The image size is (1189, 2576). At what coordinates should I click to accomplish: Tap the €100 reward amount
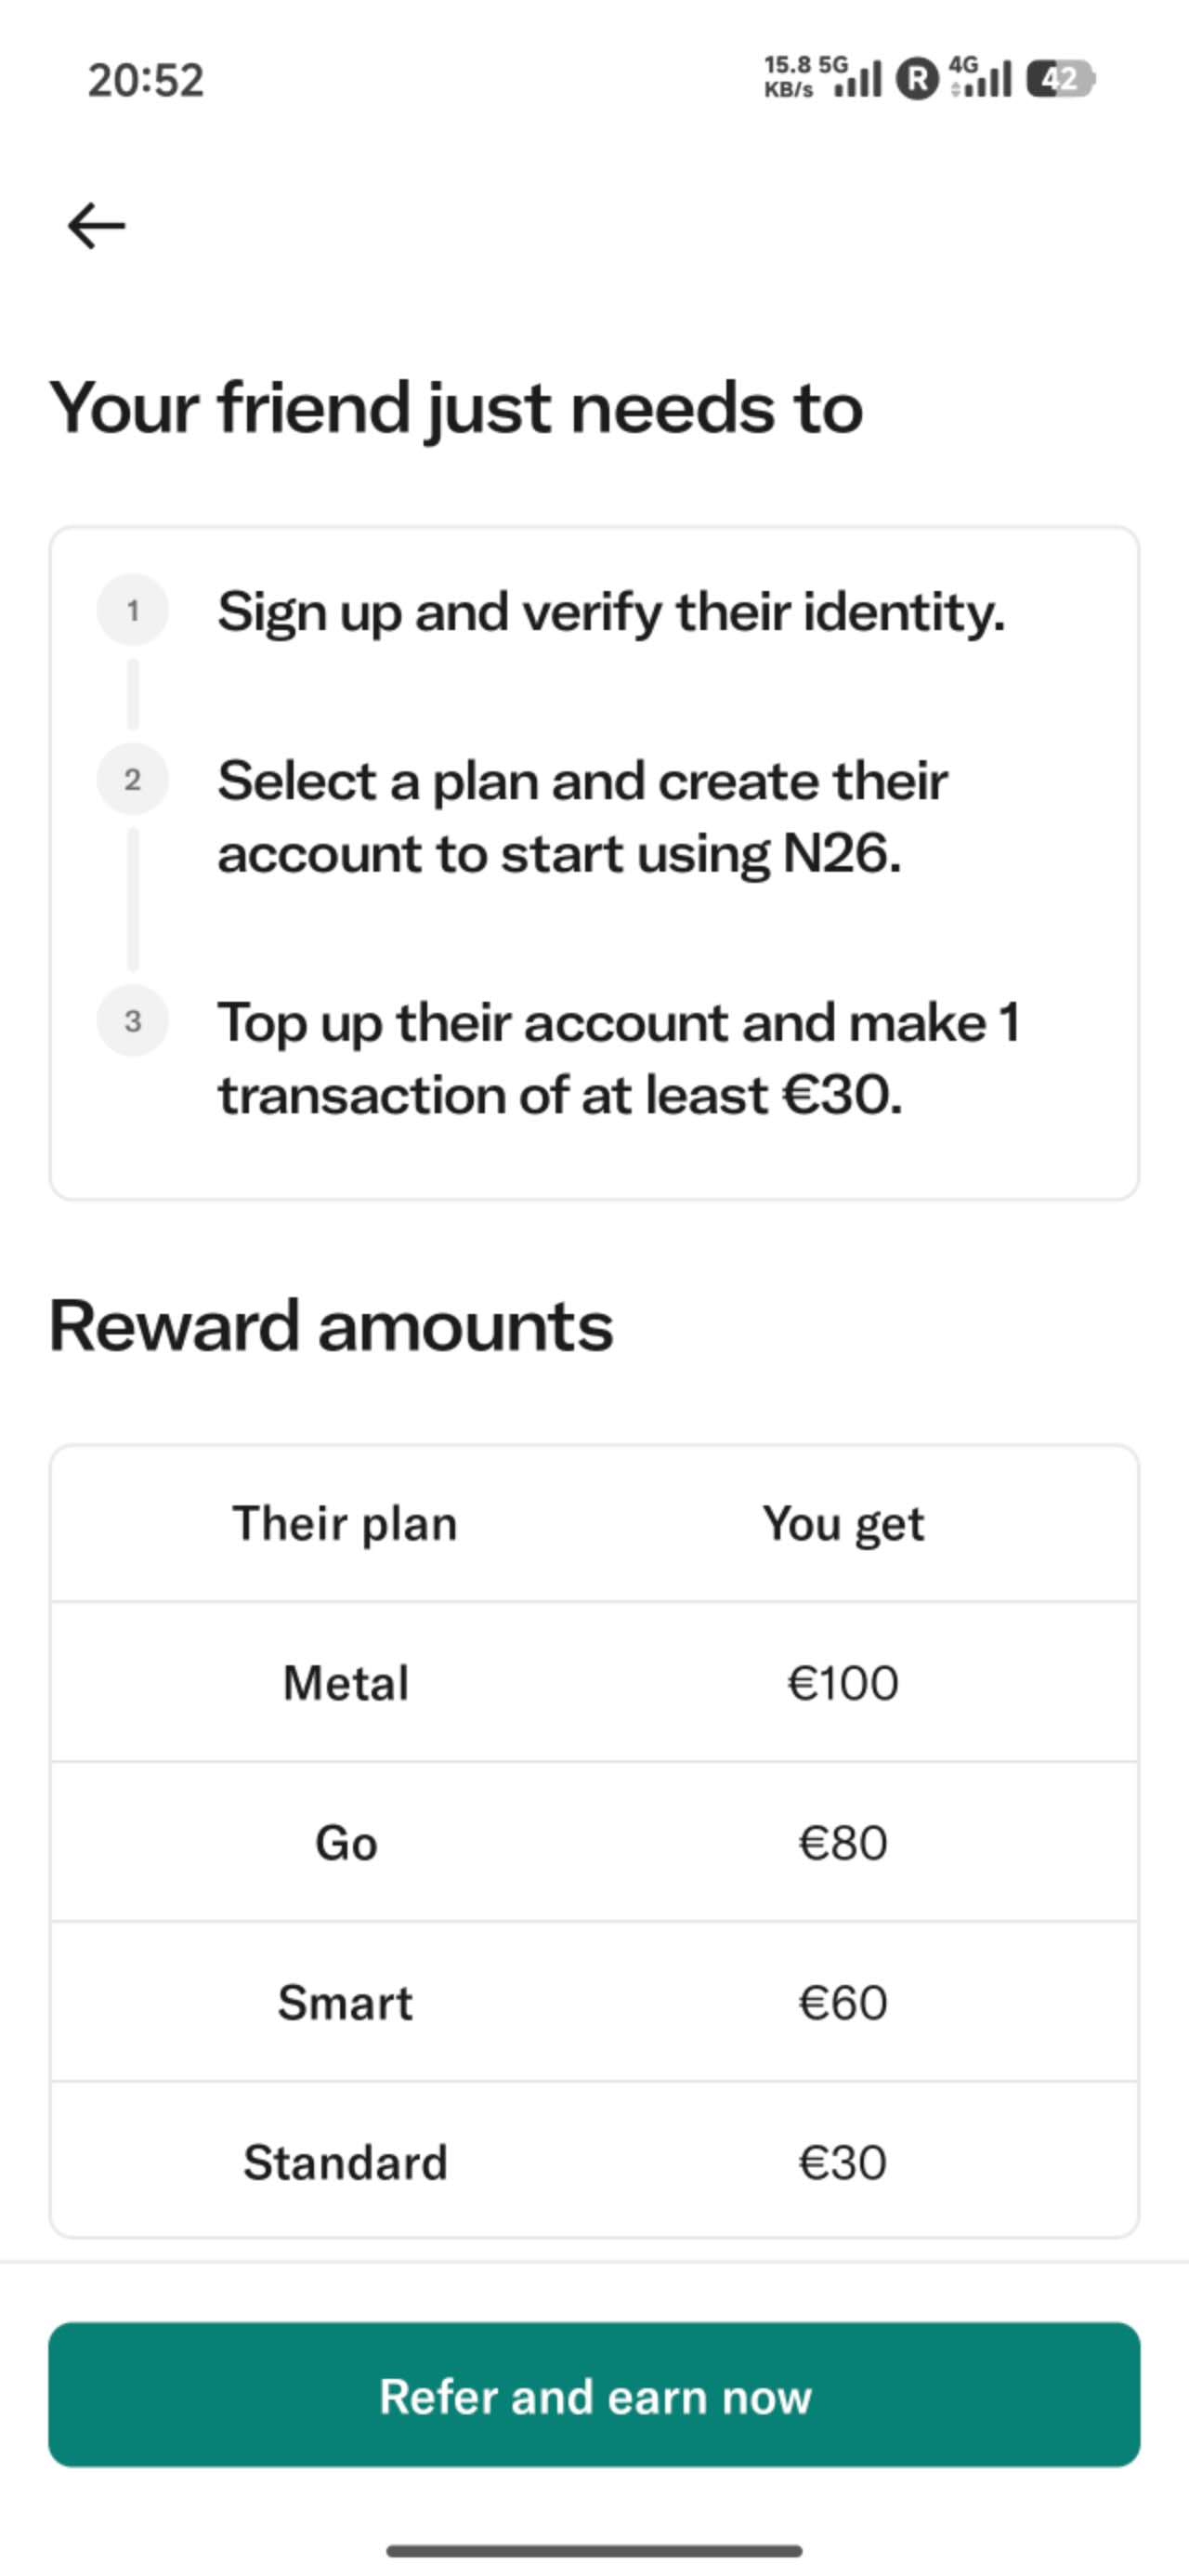pyautogui.click(x=843, y=1683)
